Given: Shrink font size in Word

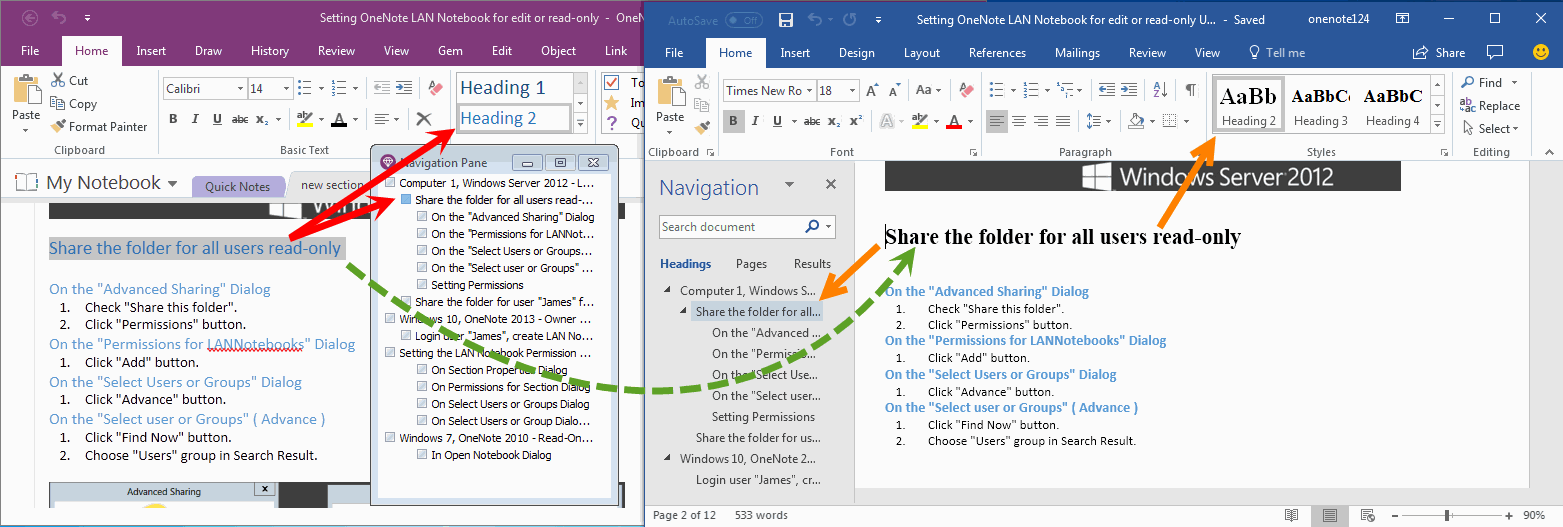Looking at the screenshot, I should [894, 90].
